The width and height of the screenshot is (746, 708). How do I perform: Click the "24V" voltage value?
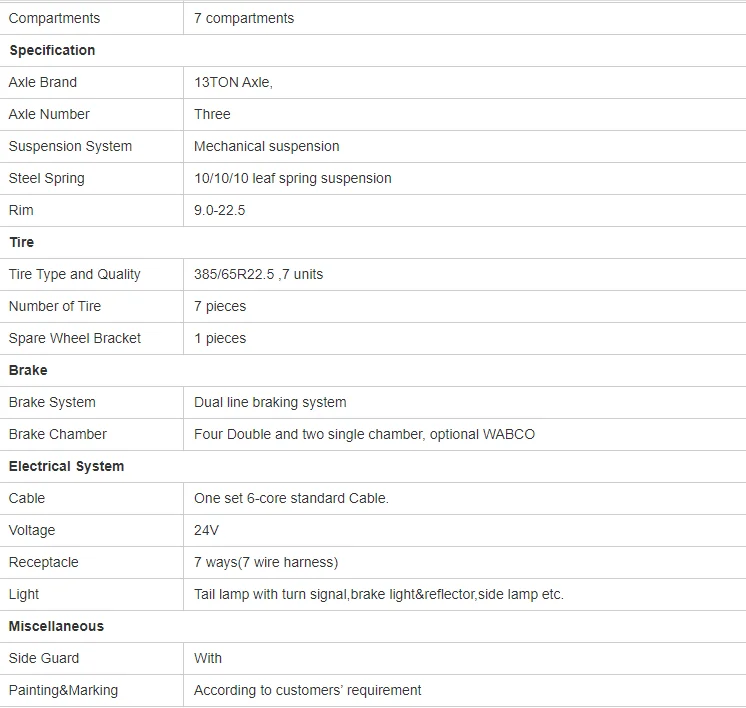click(x=206, y=530)
